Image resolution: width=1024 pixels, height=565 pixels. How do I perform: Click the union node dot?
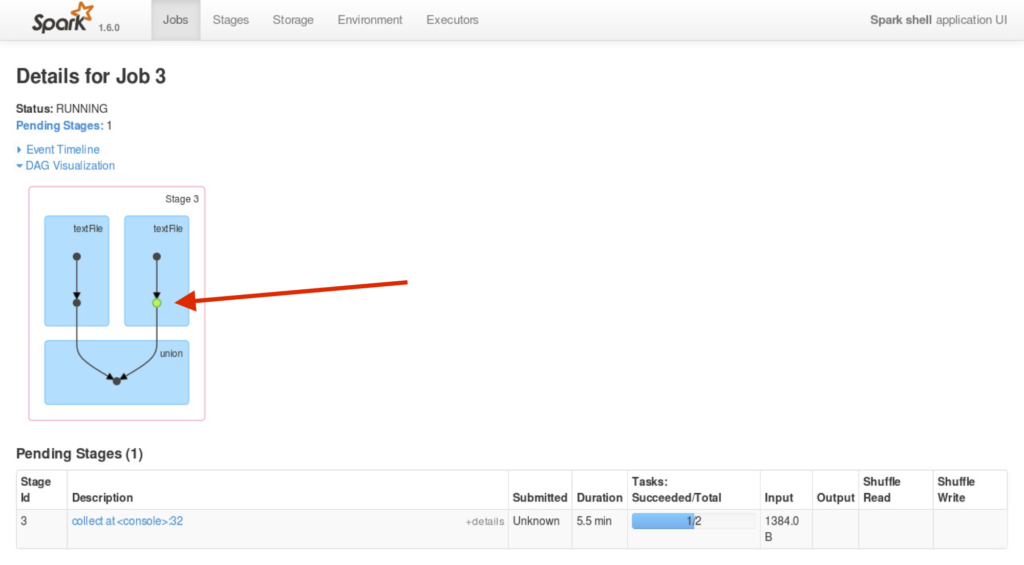click(x=116, y=381)
